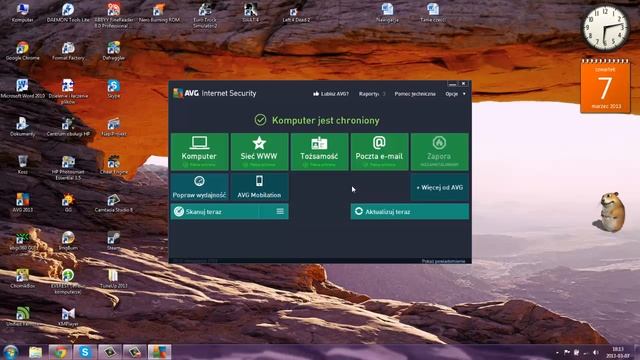This screenshot has width=640, height=360.
Task: Click Więcej od AVG tile
Action: point(439,187)
